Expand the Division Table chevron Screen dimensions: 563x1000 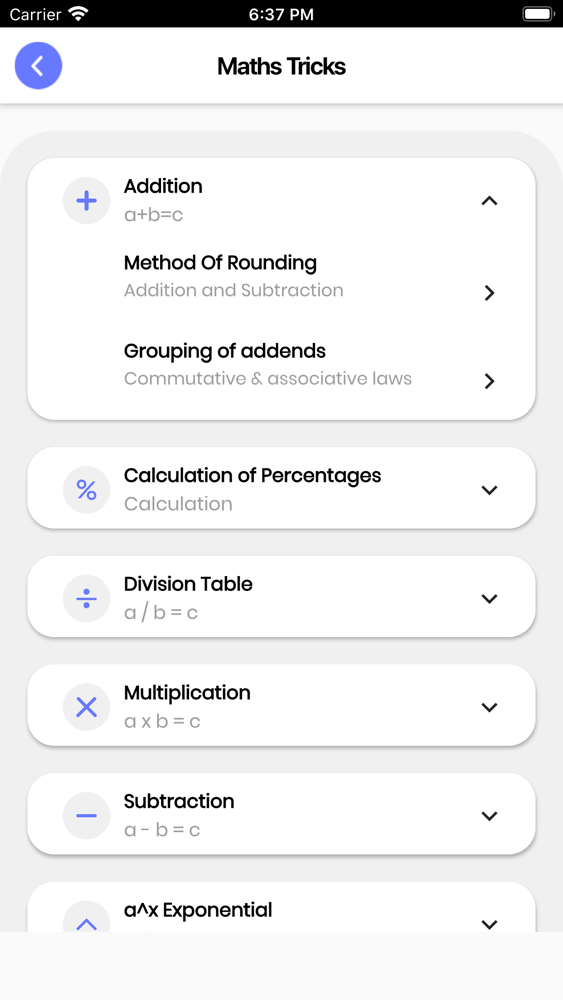[489, 598]
